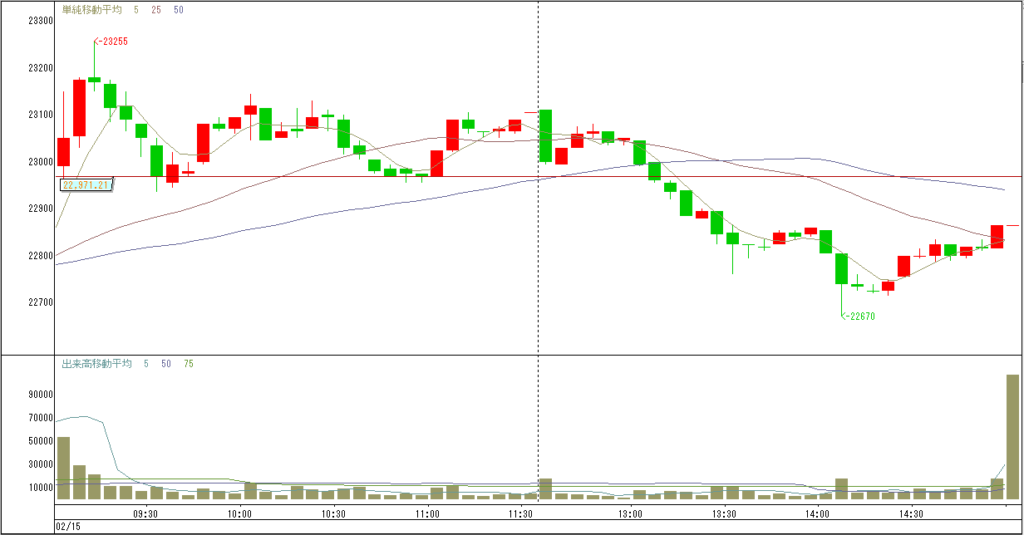Click the 23200 price axis label
Viewport: 1024px width, 535px height.
click(x=40, y=68)
